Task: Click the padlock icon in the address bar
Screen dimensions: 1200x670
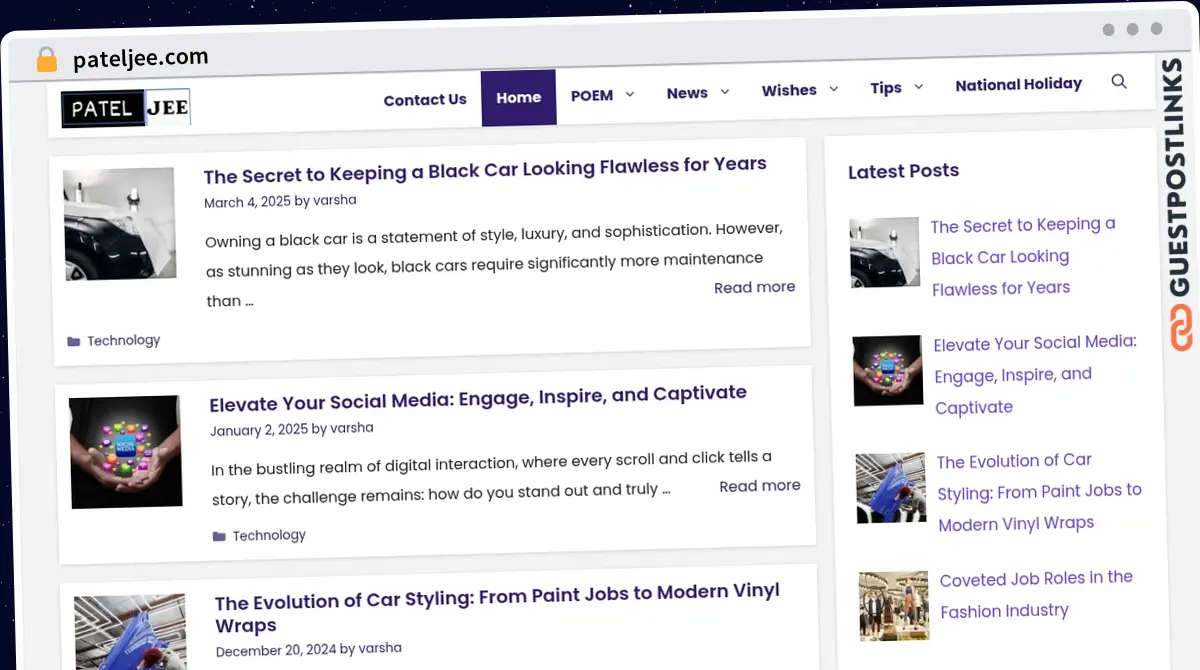Action: pyautogui.click(x=46, y=60)
